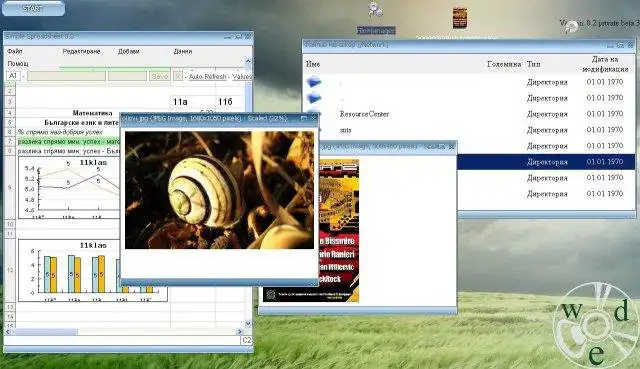
Task: Click Директория type in the first folder row
Action: click(x=547, y=82)
